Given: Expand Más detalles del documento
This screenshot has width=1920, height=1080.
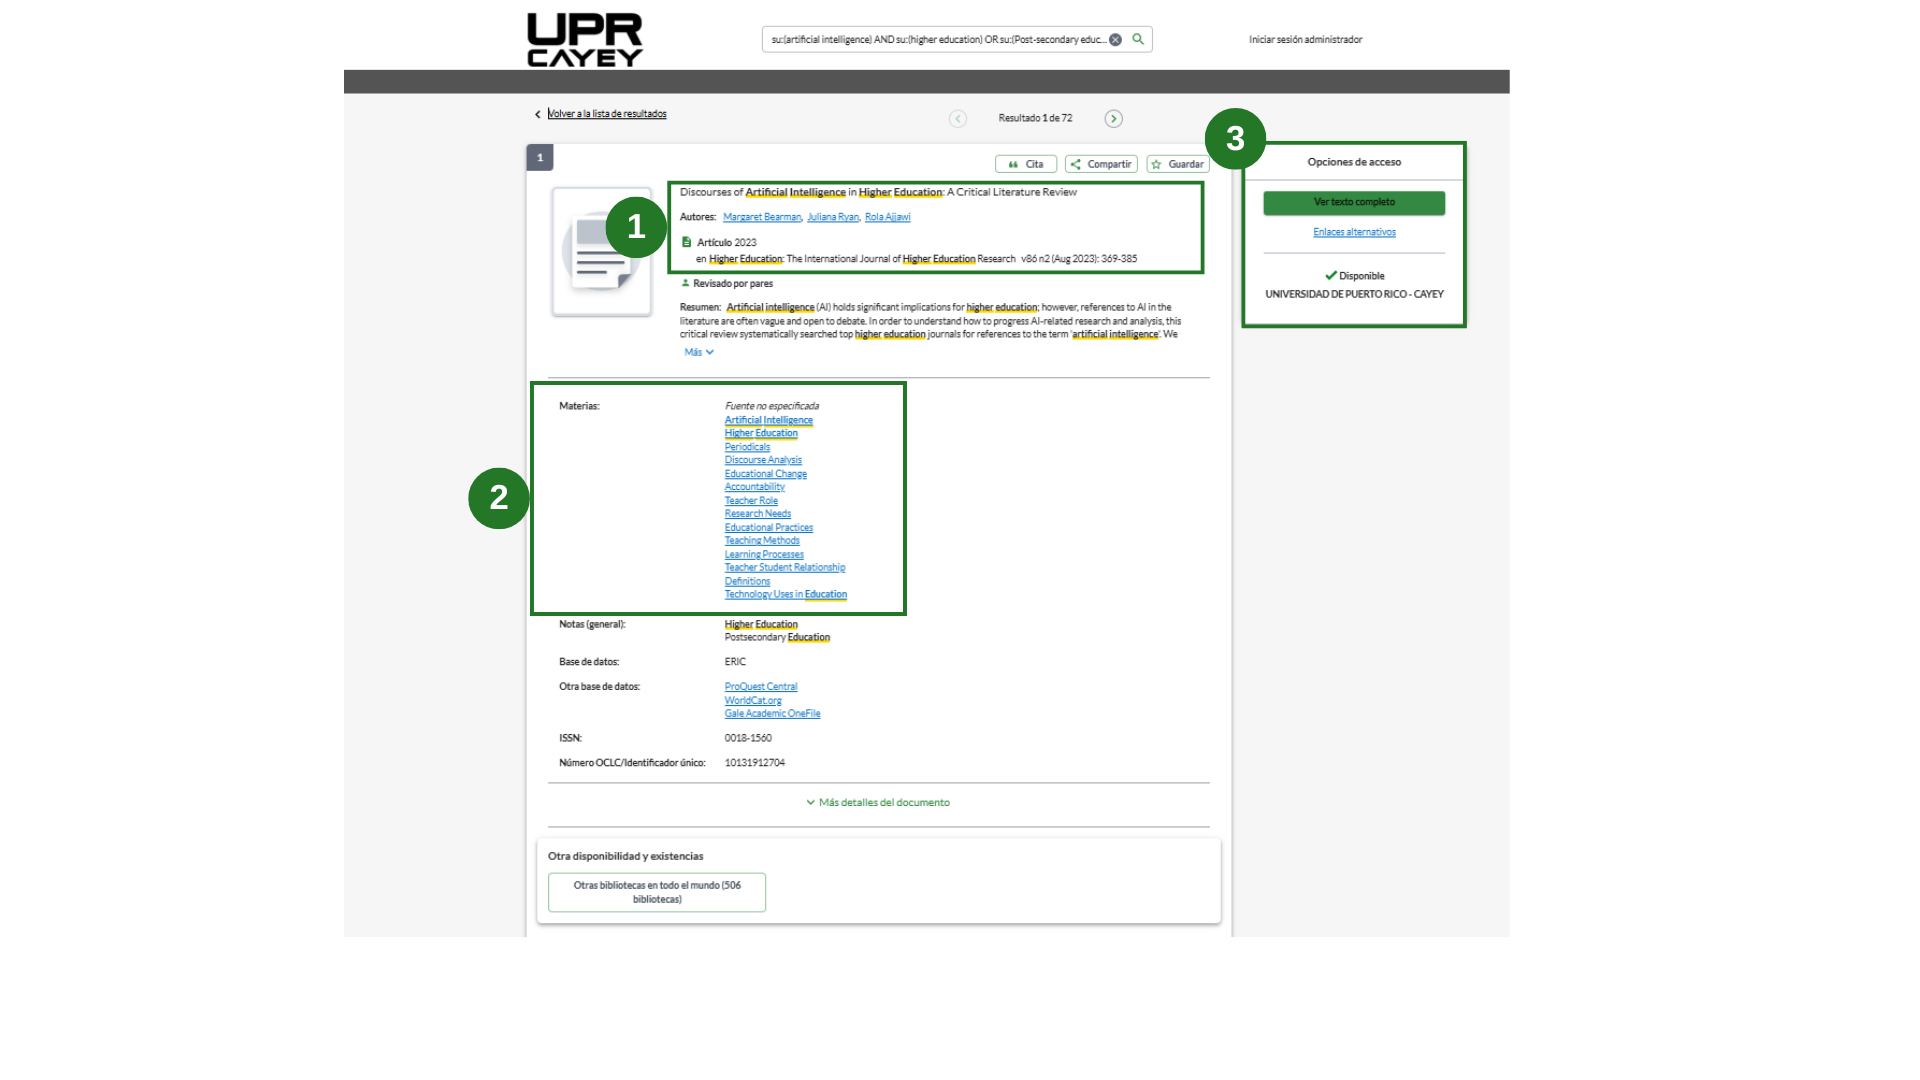Looking at the screenshot, I should (878, 802).
